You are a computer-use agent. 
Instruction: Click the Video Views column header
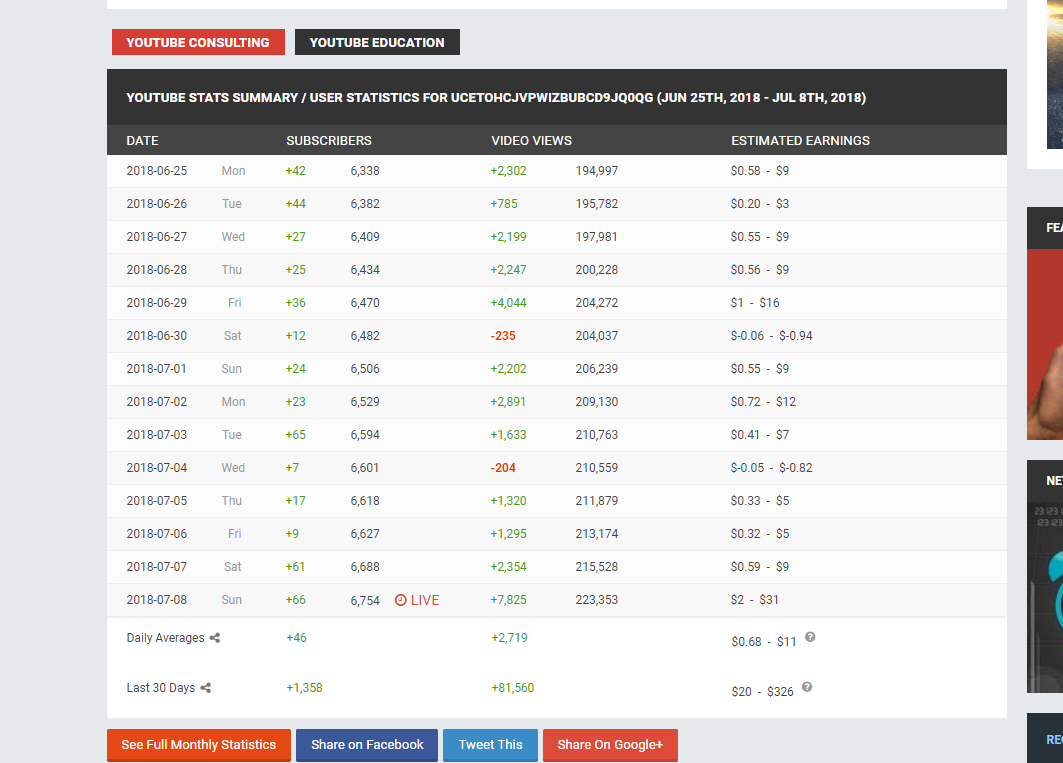pos(532,141)
